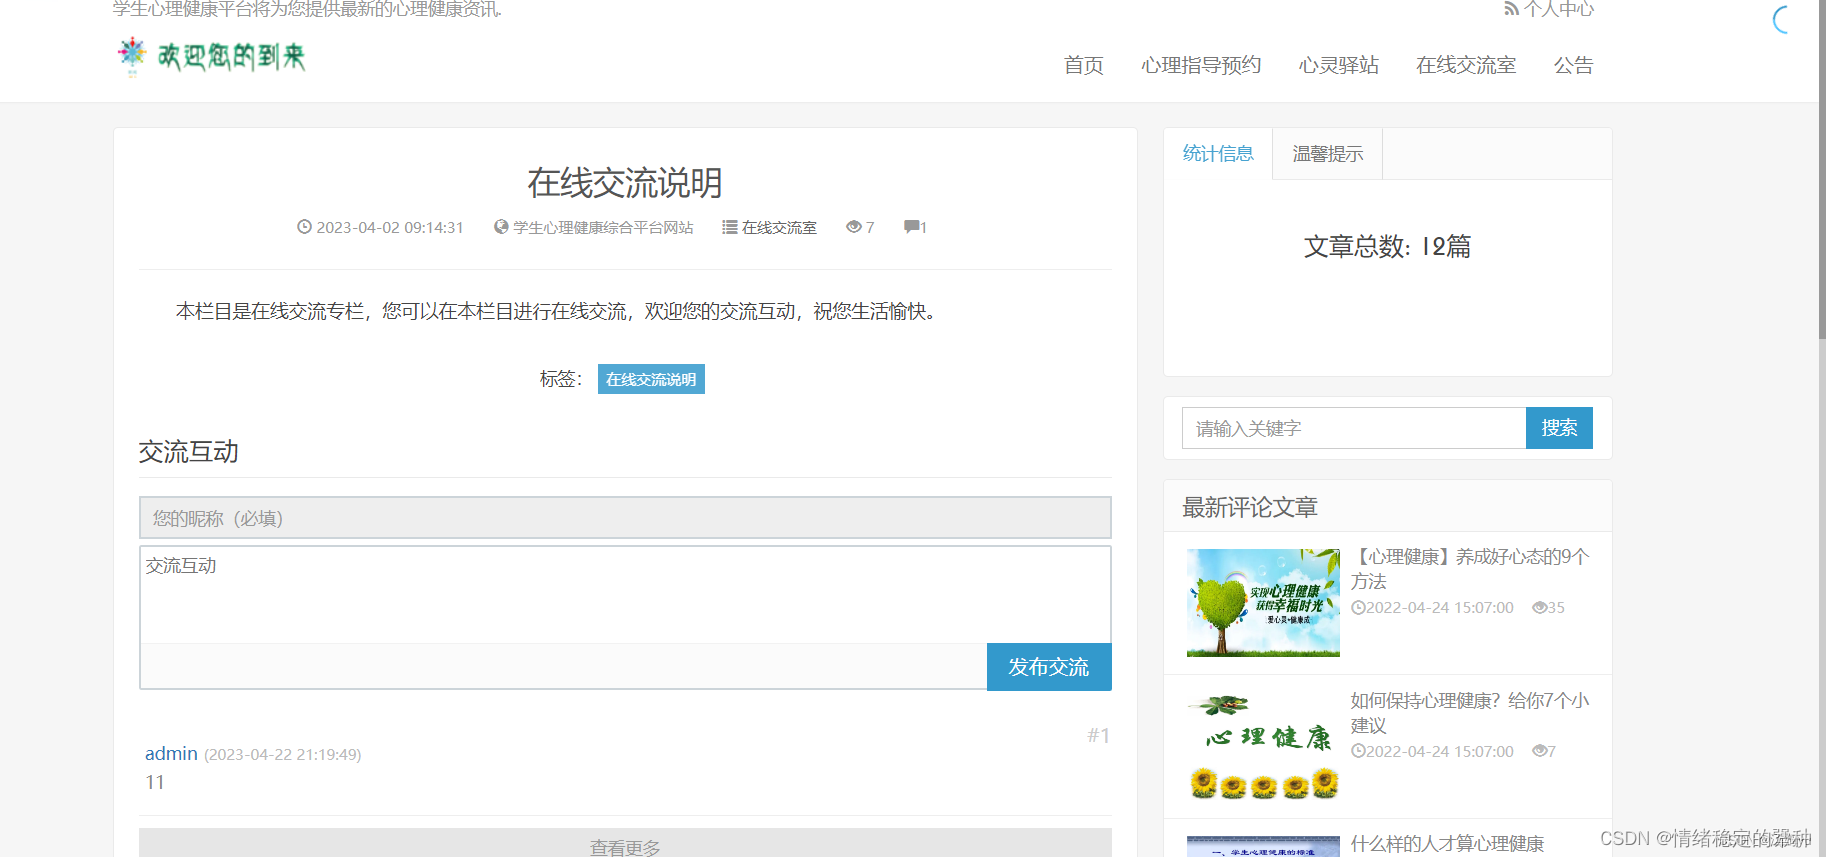Click the clock icon beside post date
This screenshot has height=857, width=1826.
tap(304, 227)
